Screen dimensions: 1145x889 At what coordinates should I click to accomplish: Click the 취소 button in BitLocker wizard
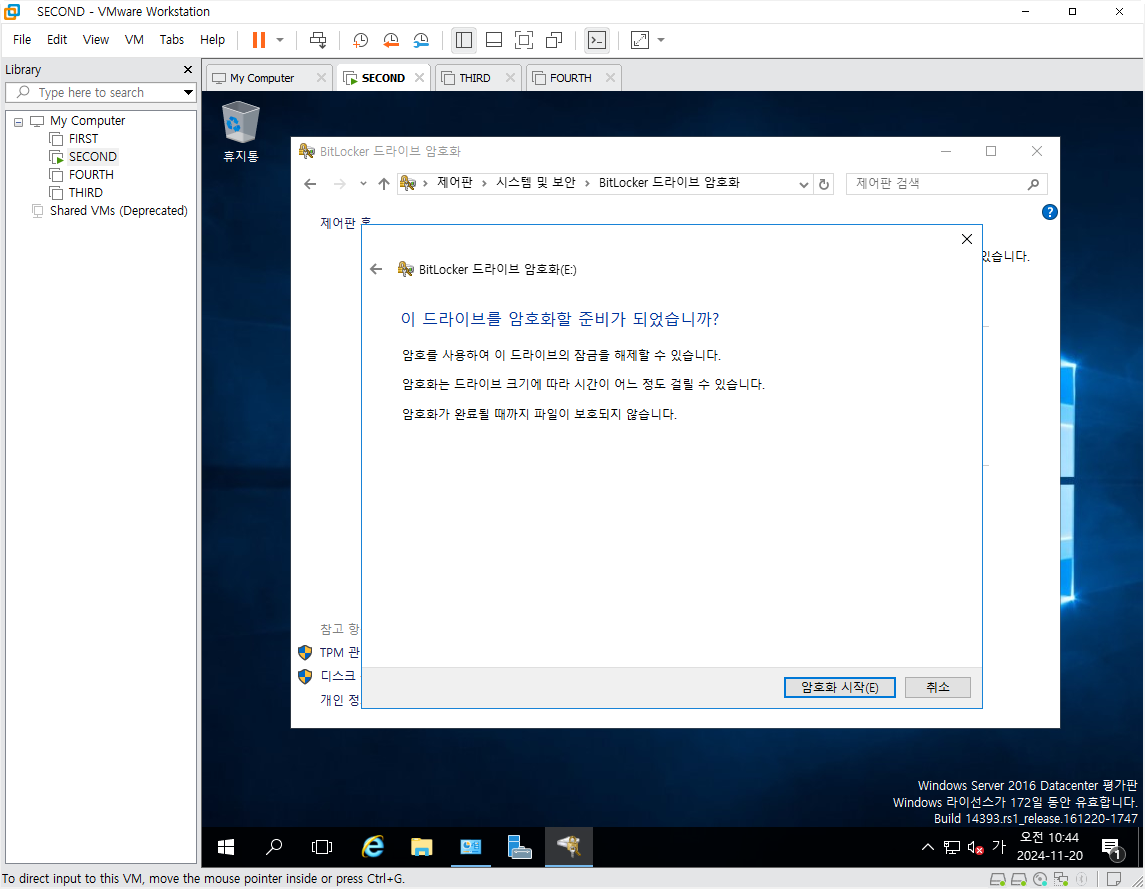click(938, 687)
